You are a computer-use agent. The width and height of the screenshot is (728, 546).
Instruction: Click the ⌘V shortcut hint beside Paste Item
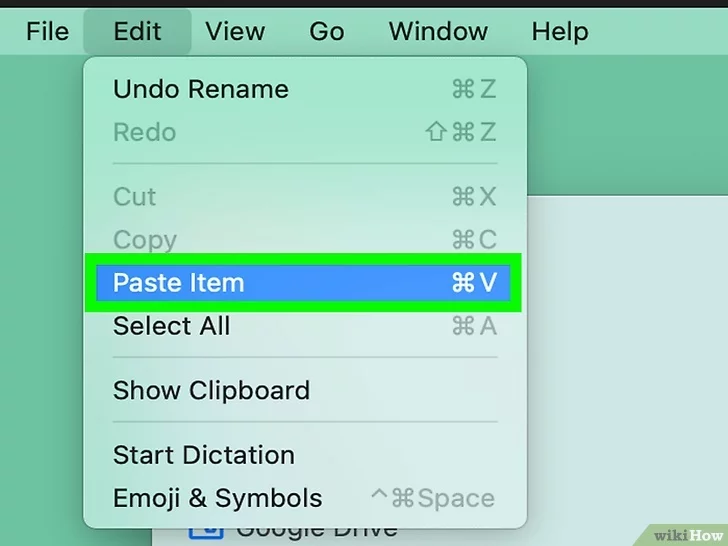pyautogui.click(x=474, y=283)
